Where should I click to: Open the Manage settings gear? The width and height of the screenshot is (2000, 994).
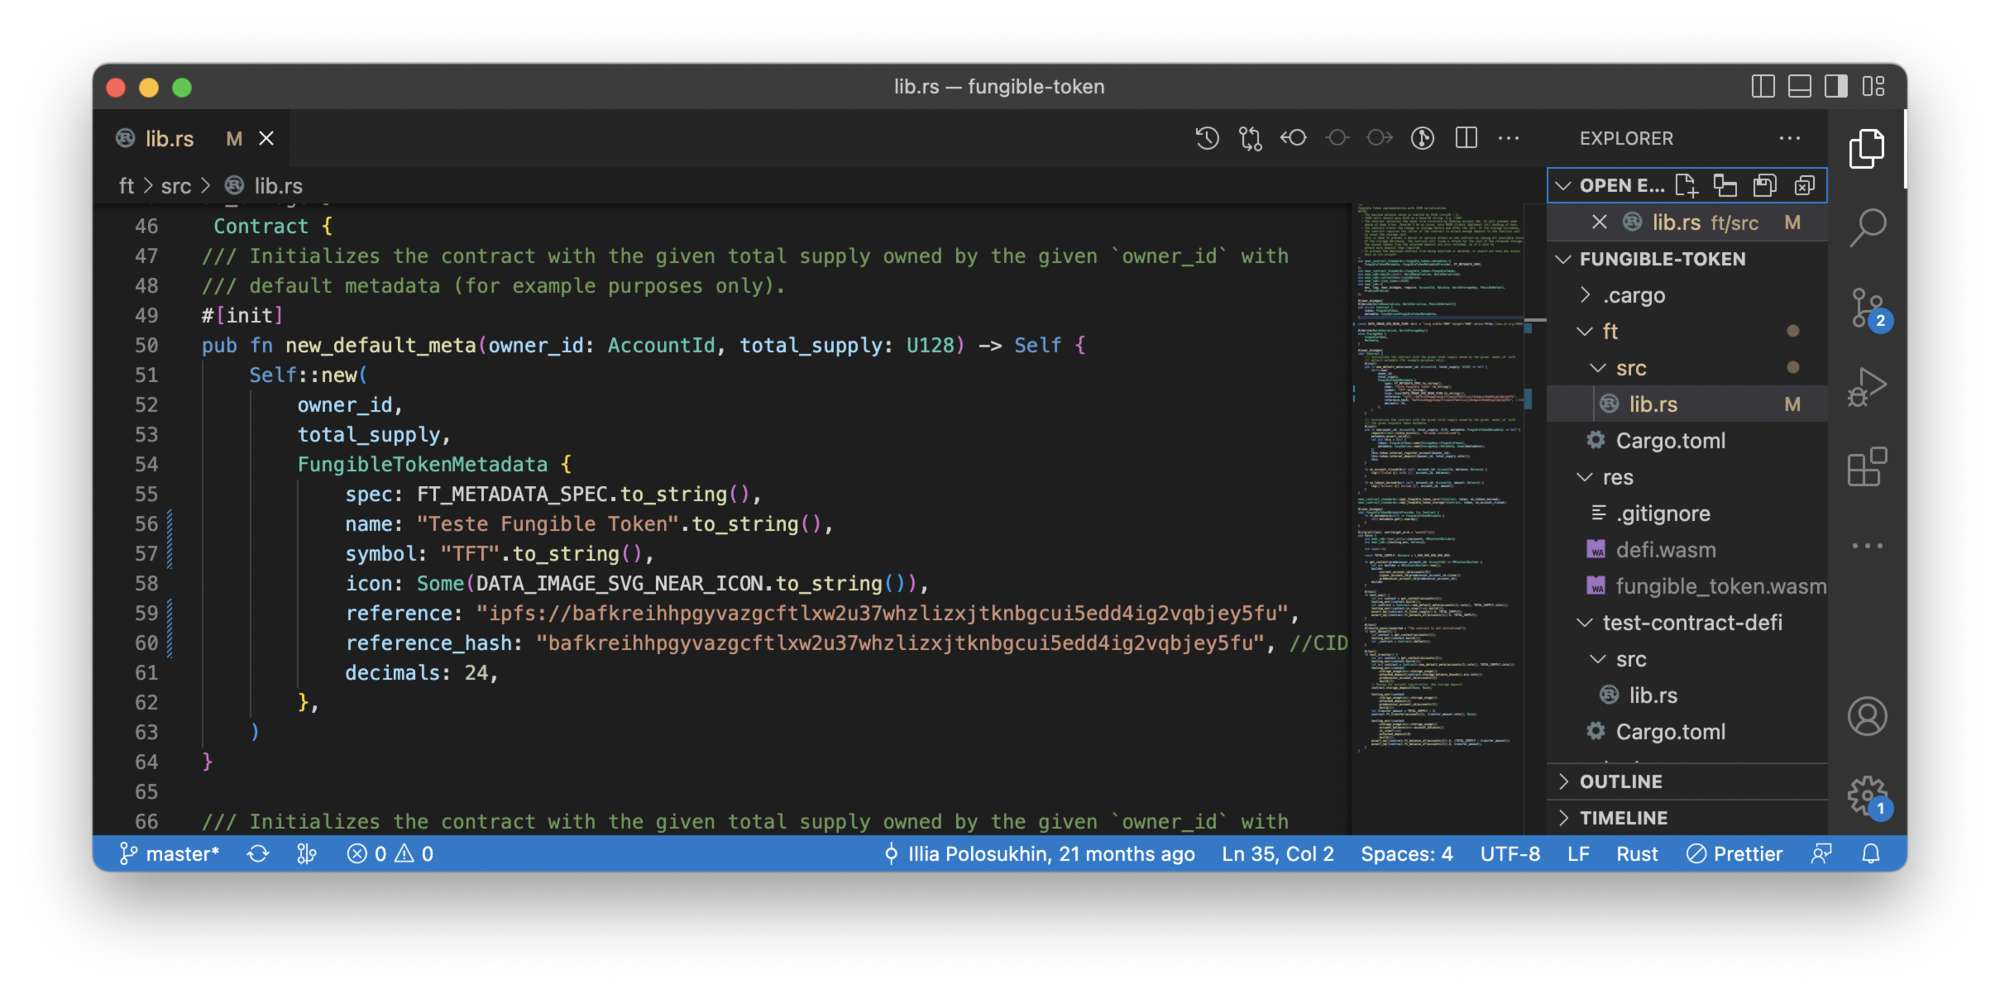pos(1867,796)
